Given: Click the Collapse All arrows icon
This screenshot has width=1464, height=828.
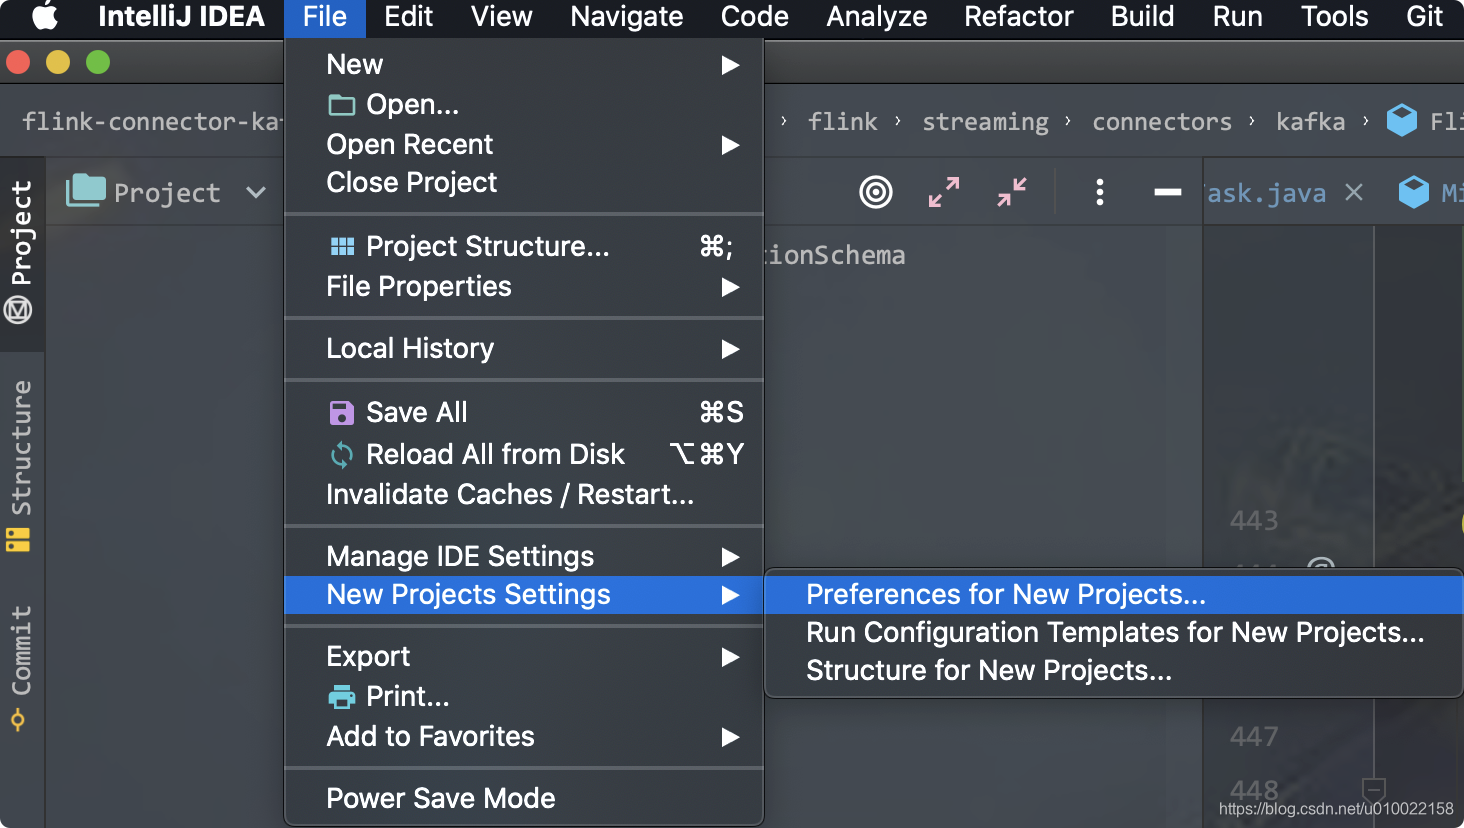Looking at the screenshot, I should click(x=1012, y=192).
